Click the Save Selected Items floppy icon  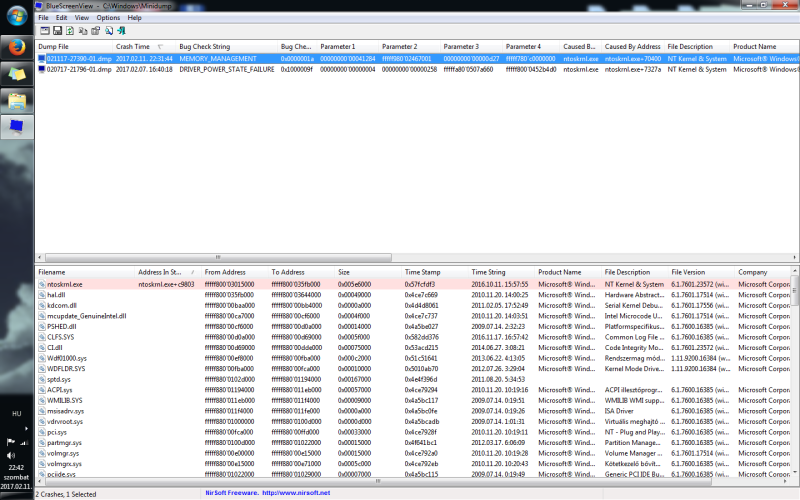[x=58, y=31]
